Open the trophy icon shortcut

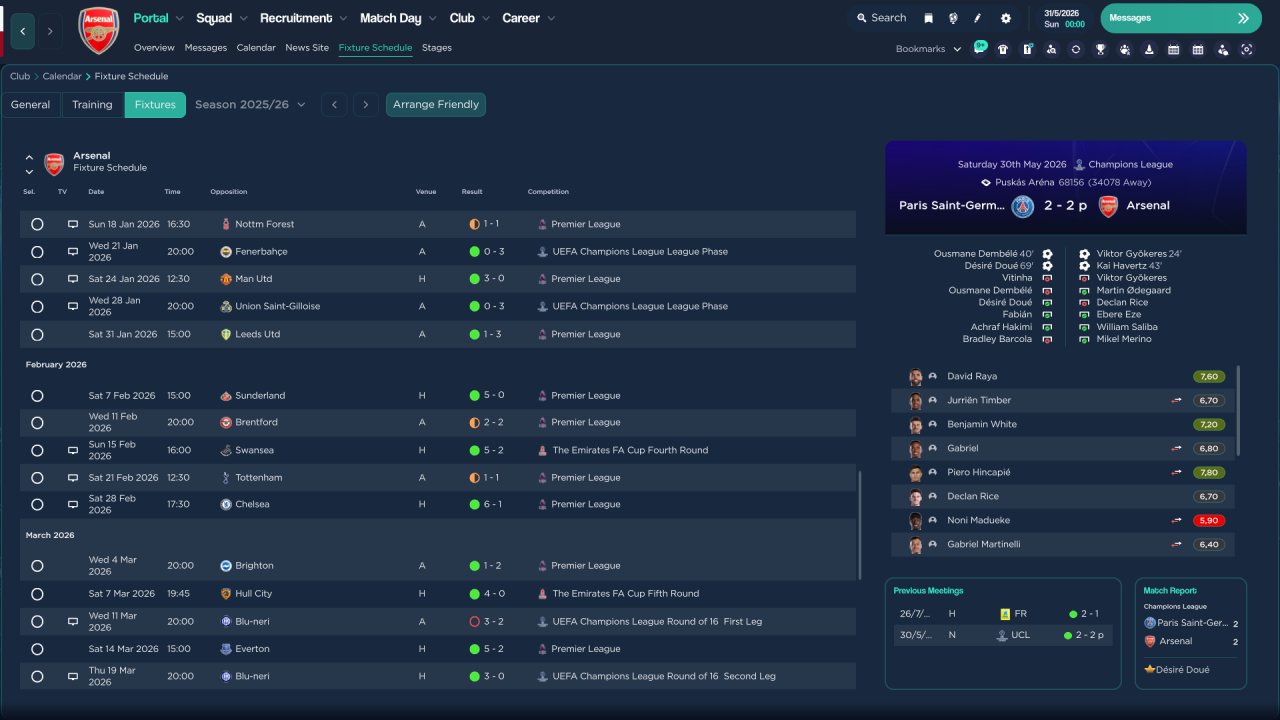tap(1100, 49)
